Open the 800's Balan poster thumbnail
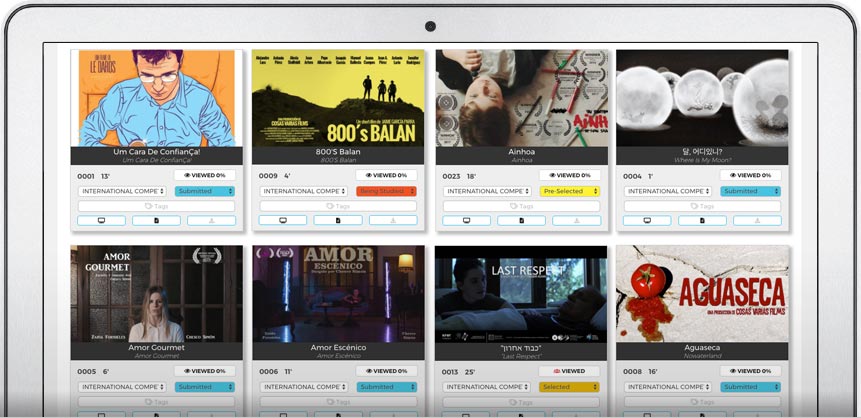This screenshot has width=861, height=418. (339, 98)
